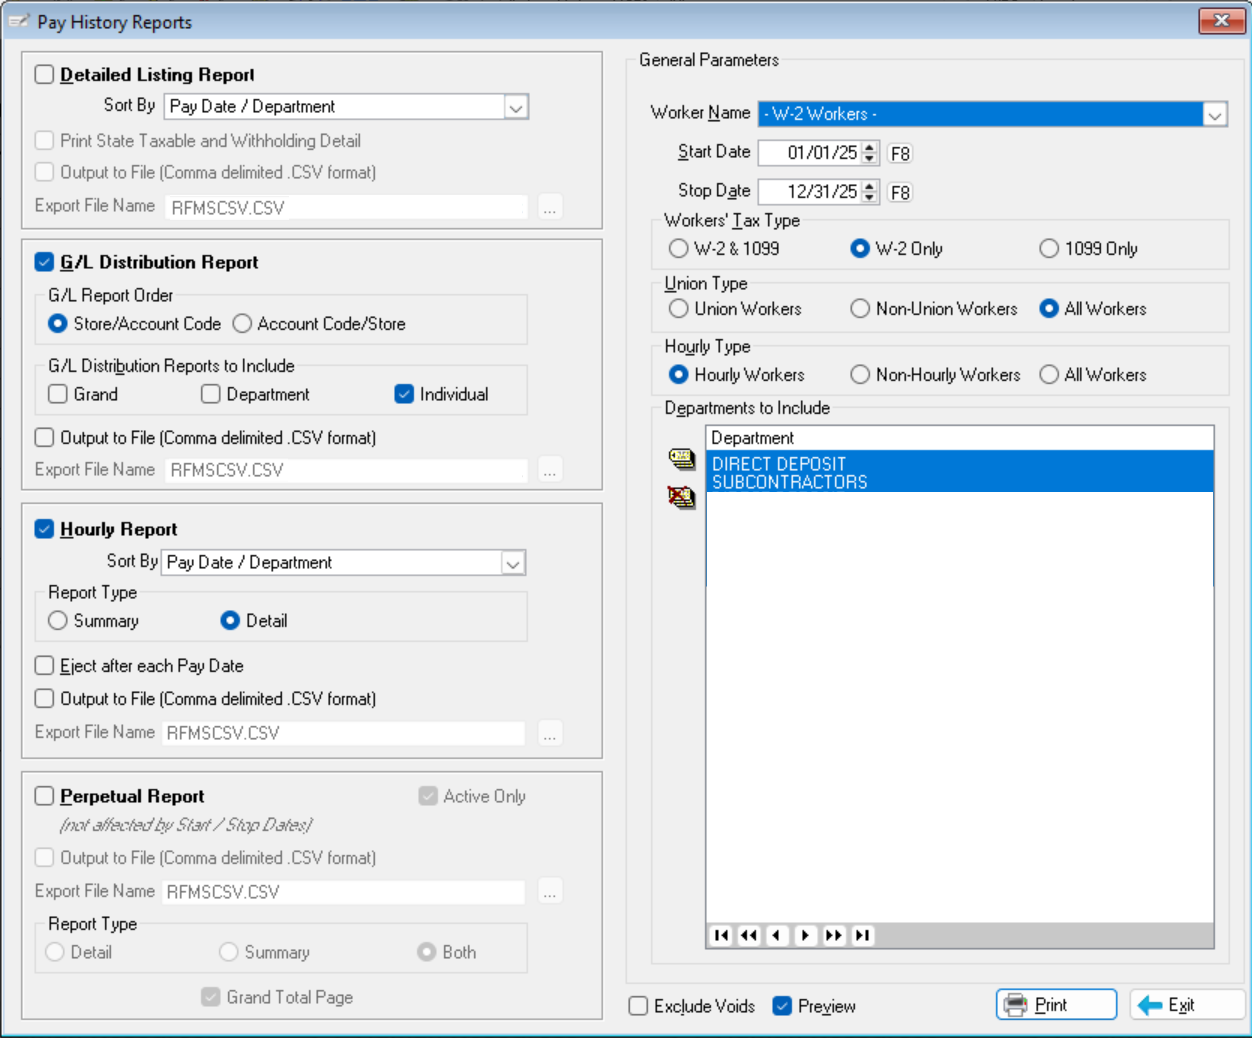Select 1099 Only tax type
This screenshot has height=1038, width=1252.
(1049, 248)
